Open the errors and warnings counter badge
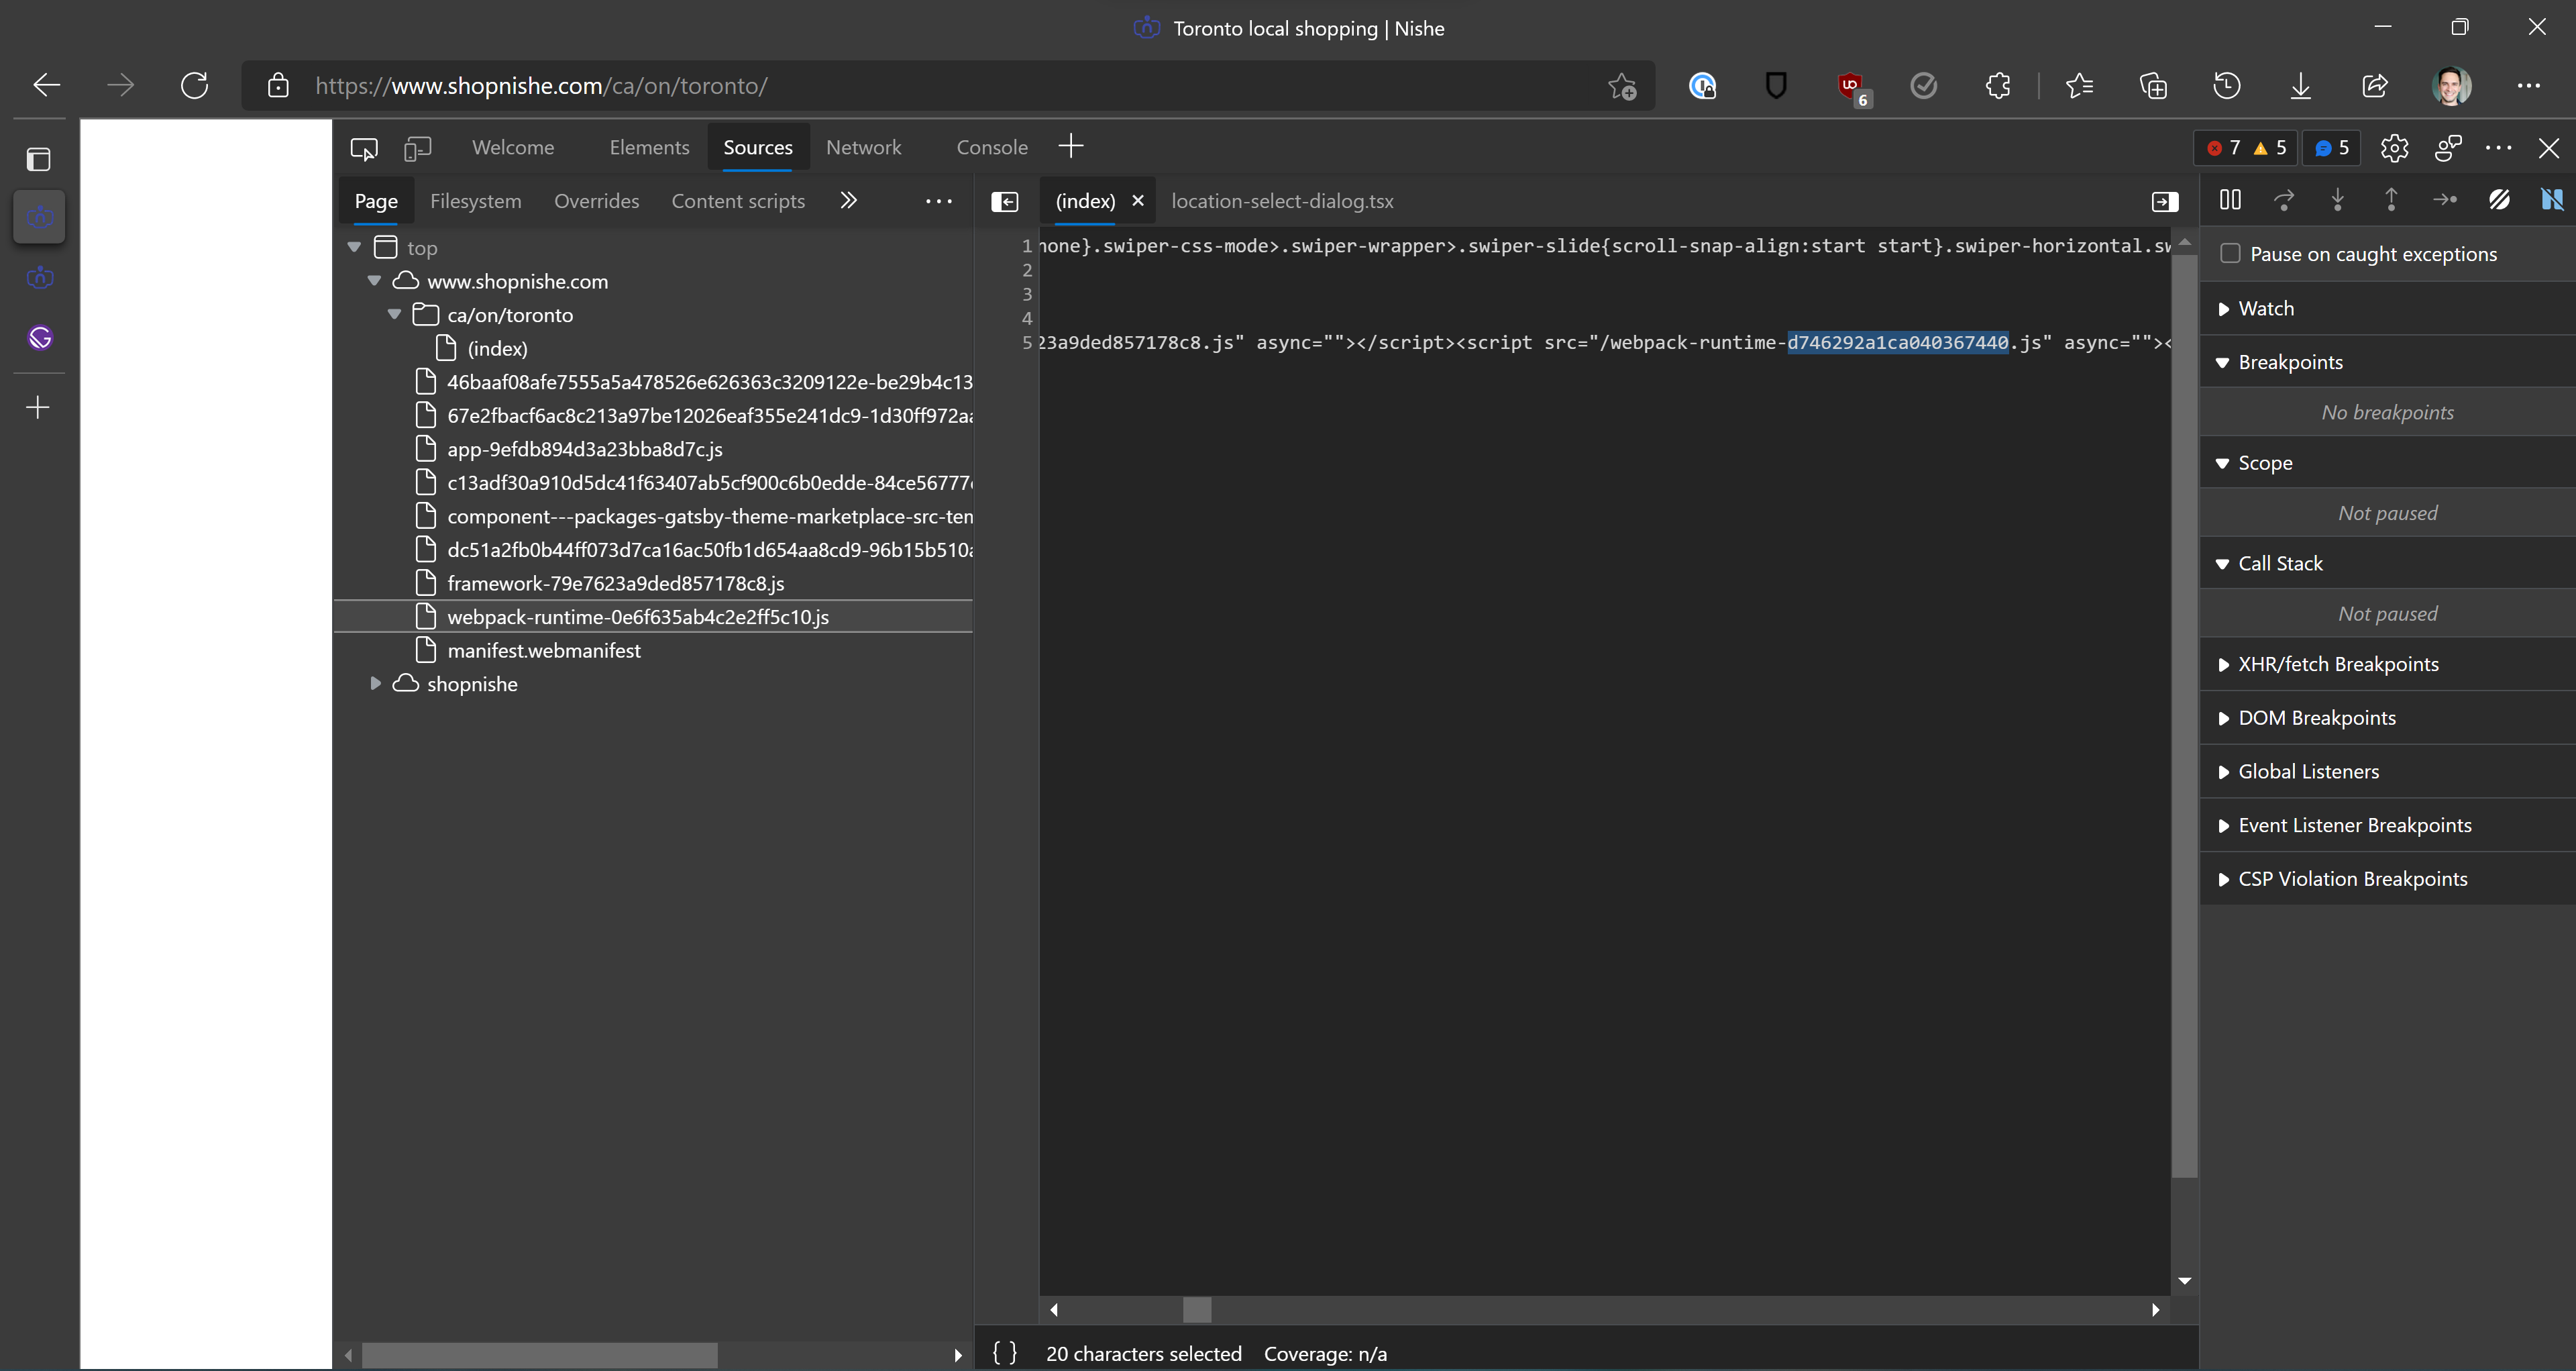The height and width of the screenshot is (1371, 2576). (x=2246, y=148)
